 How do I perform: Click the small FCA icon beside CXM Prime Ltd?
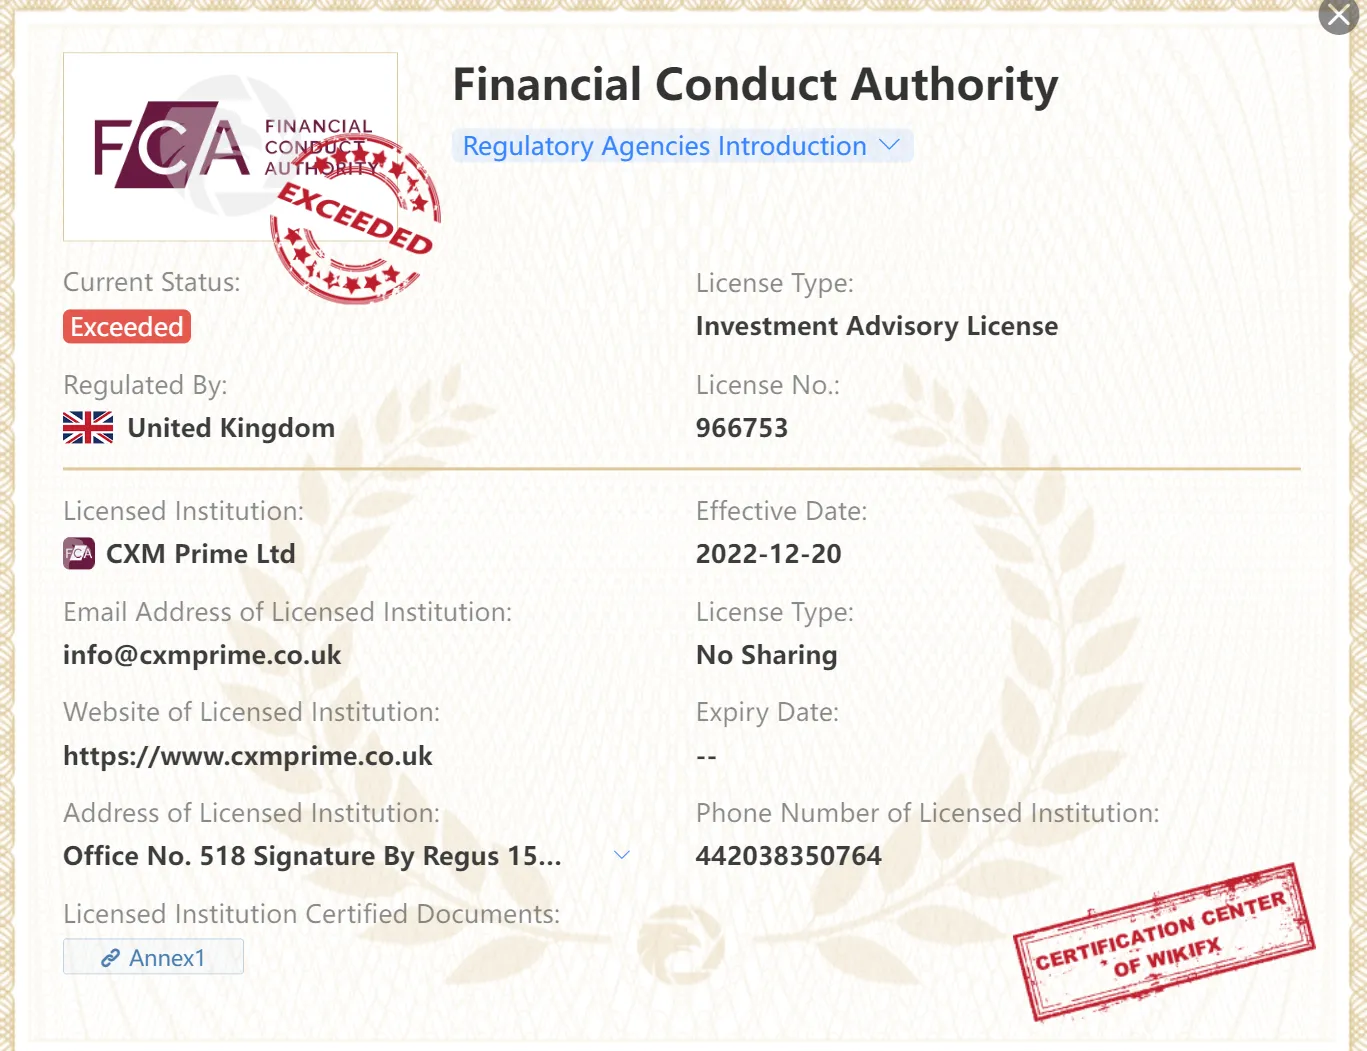click(79, 553)
